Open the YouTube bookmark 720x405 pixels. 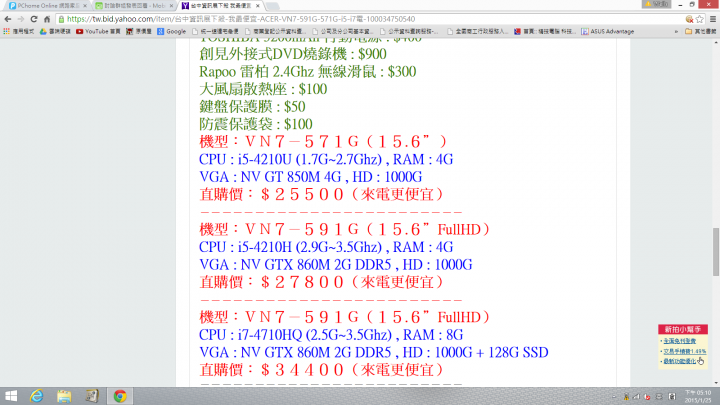point(98,31)
